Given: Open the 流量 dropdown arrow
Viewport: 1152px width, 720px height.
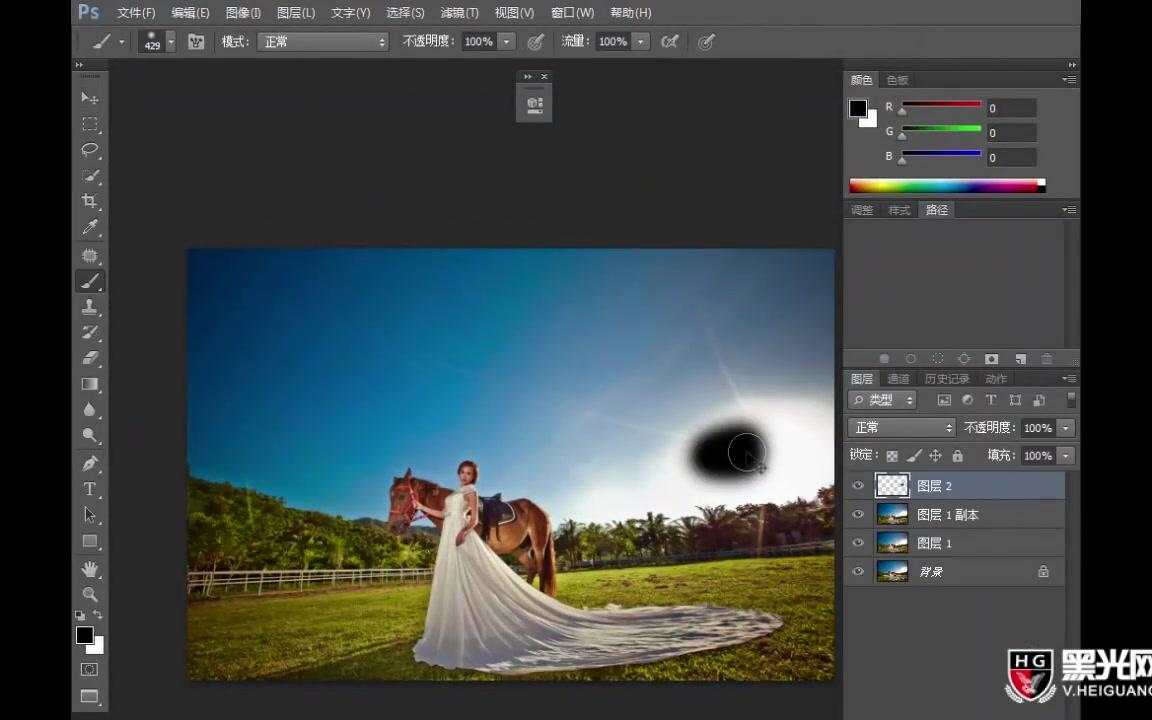Looking at the screenshot, I should [x=641, y=42].
